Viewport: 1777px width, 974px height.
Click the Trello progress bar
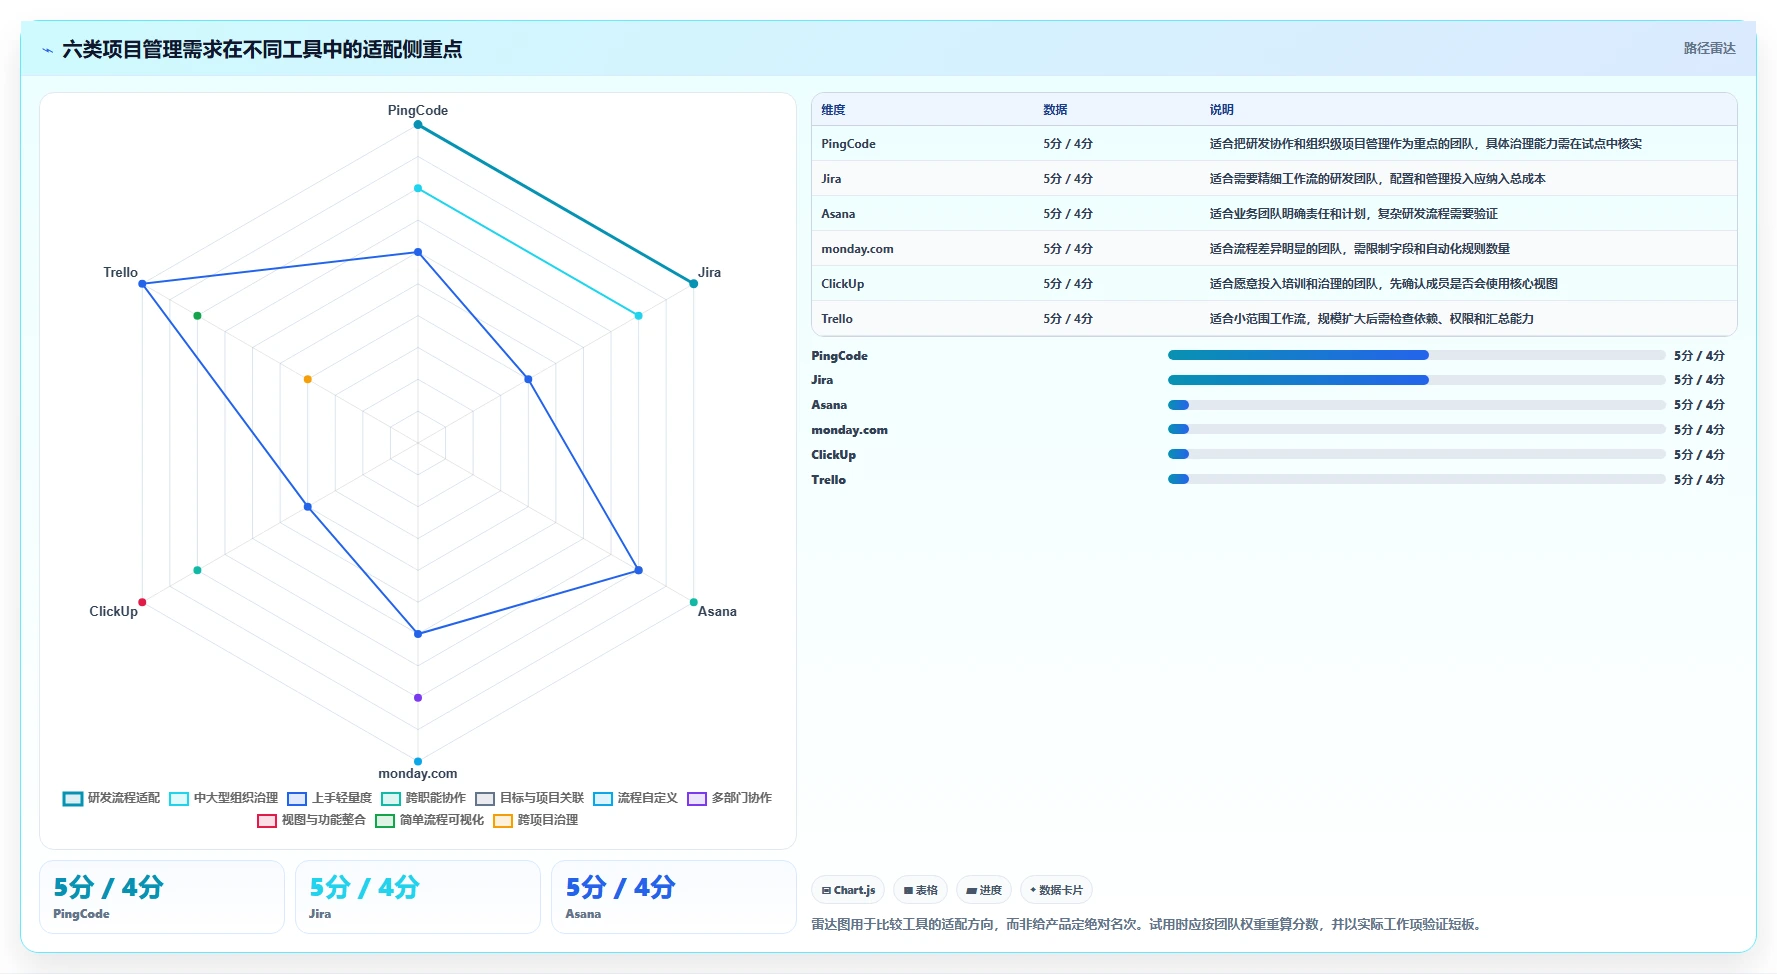click(x=1416, y=479)
